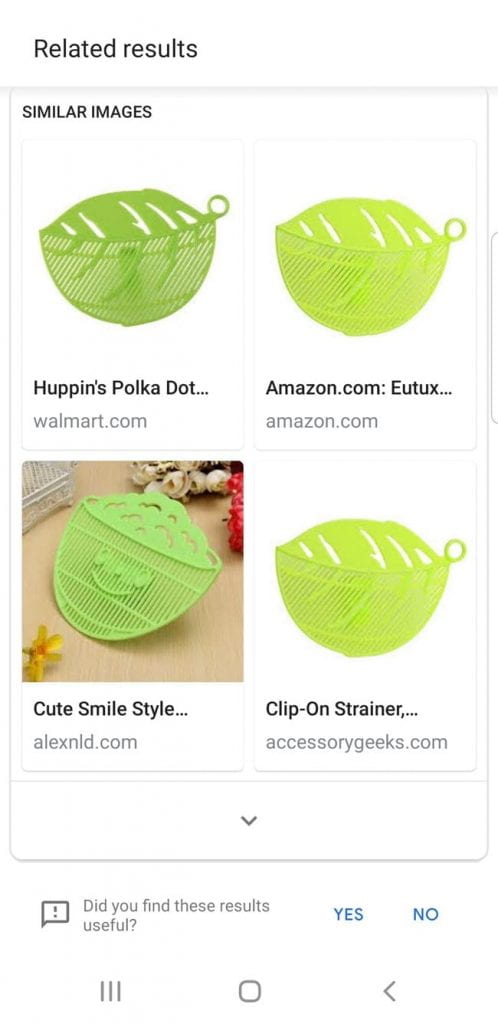
Task: Answer NO to results useful
Action: click(426, 914)
